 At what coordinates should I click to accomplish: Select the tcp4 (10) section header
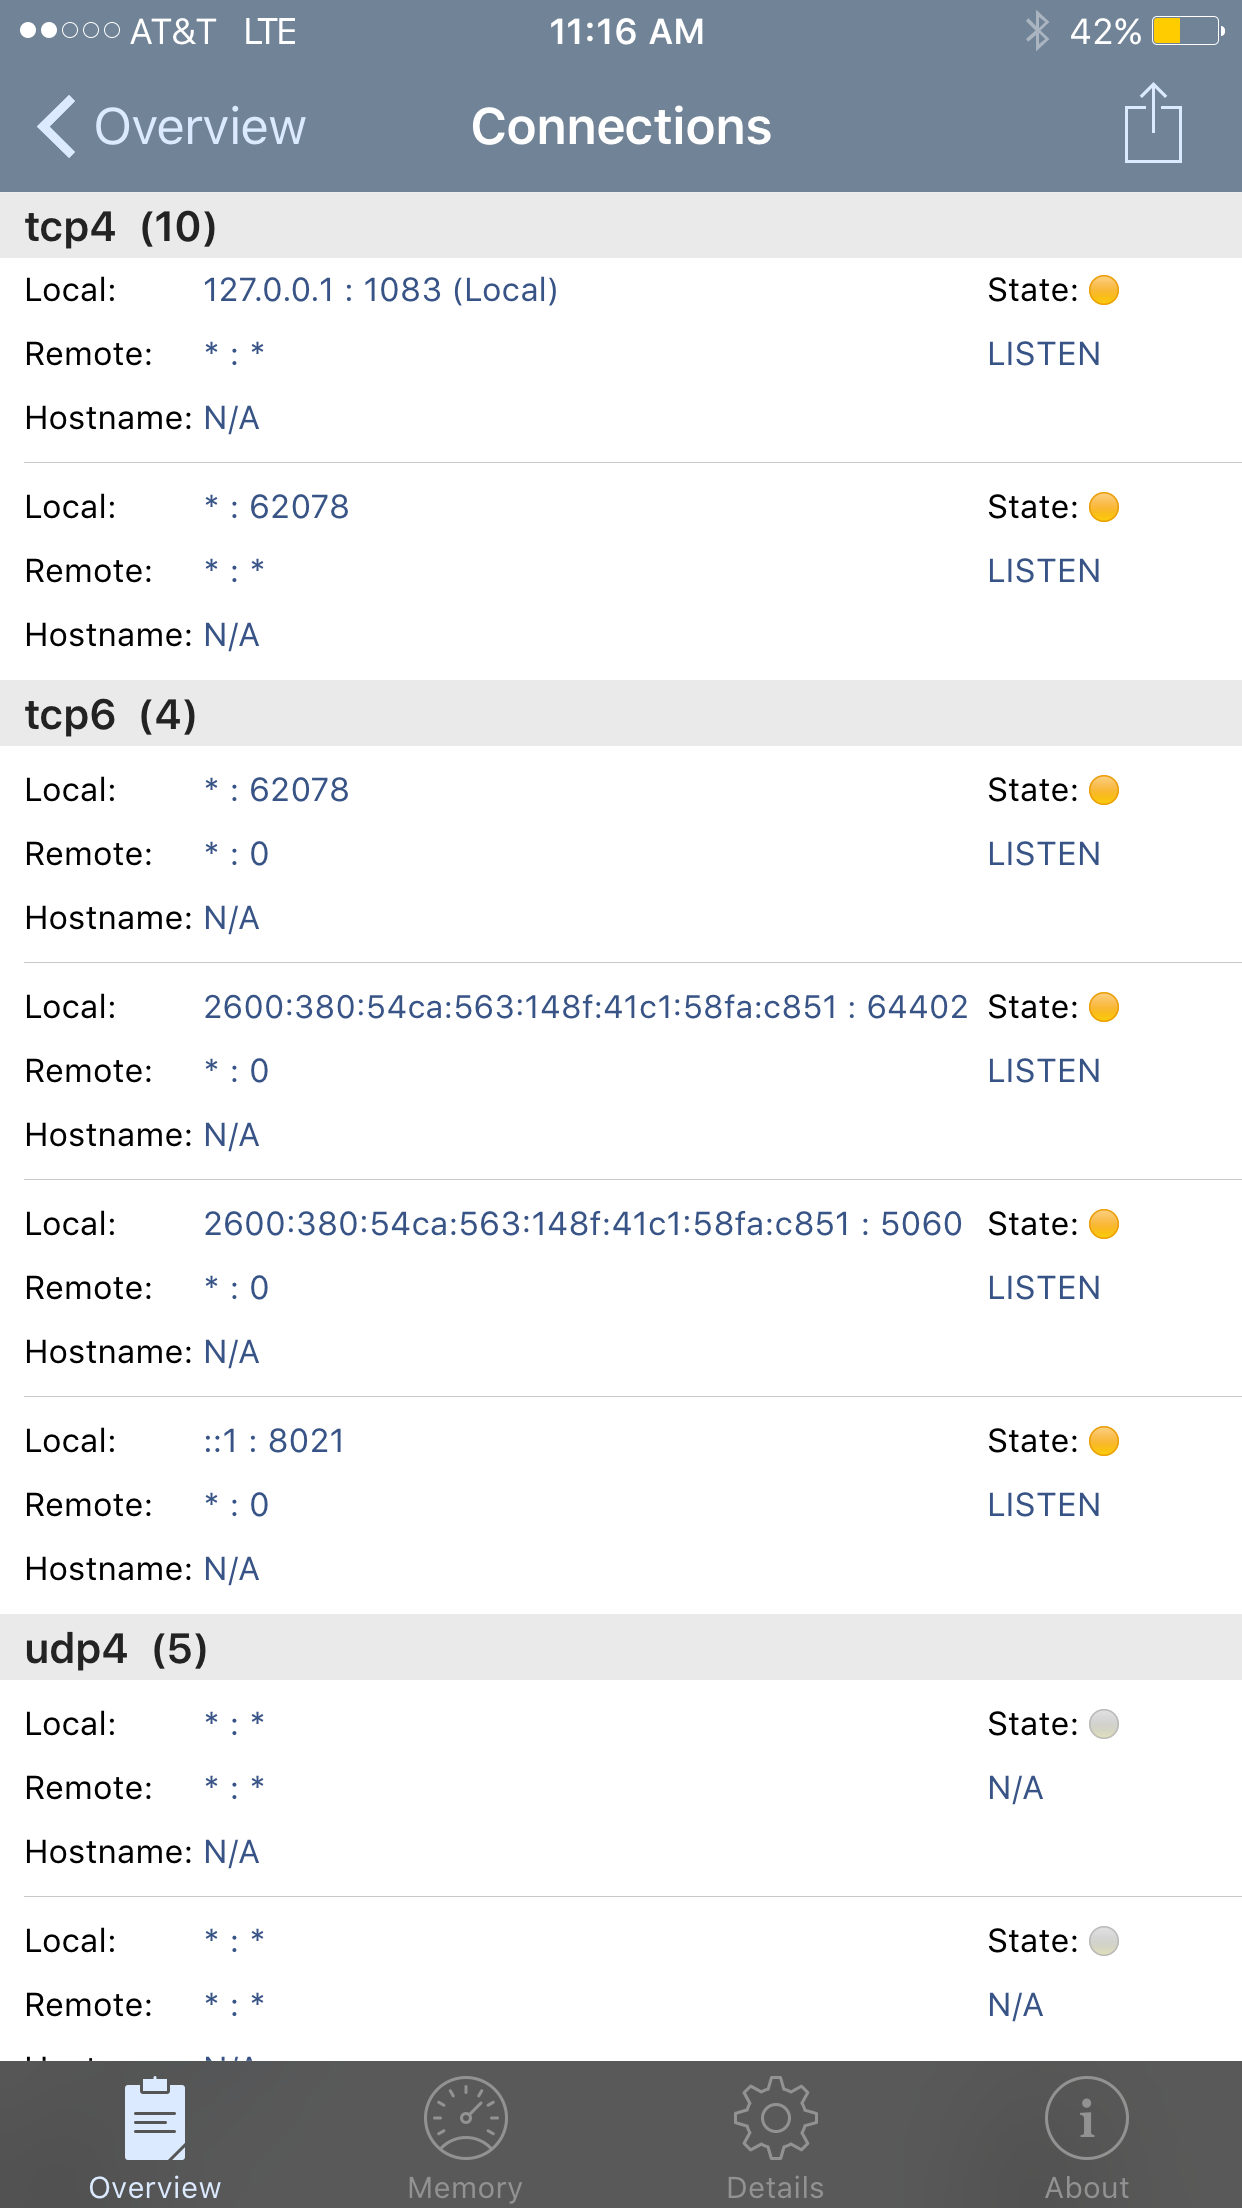coord(621,226)
